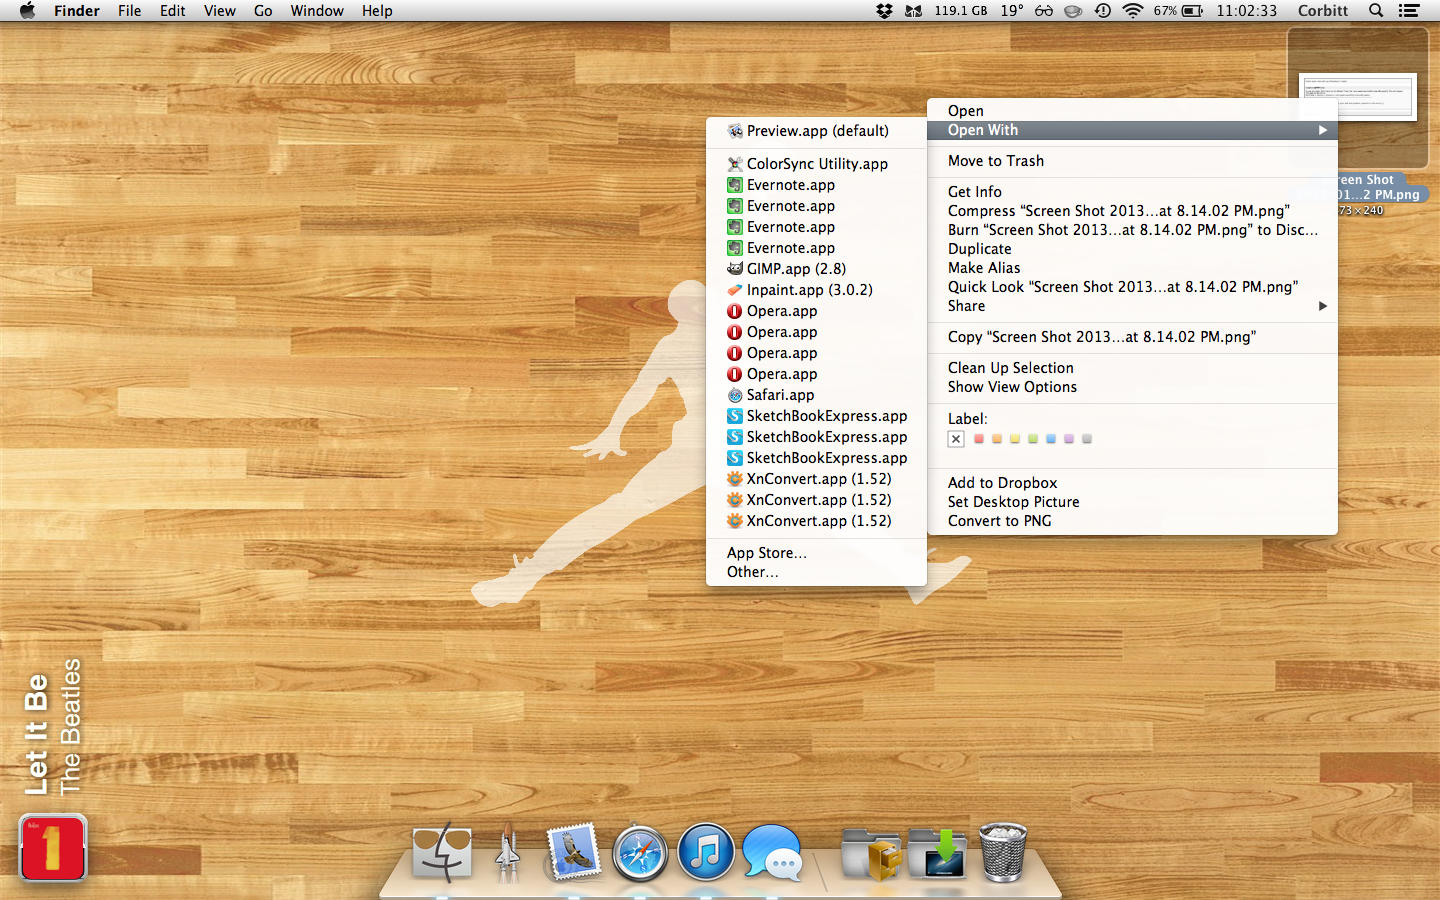Open the Trash in the Dock
This screenshot has height=900, width=1440.
click(1002, 853)
